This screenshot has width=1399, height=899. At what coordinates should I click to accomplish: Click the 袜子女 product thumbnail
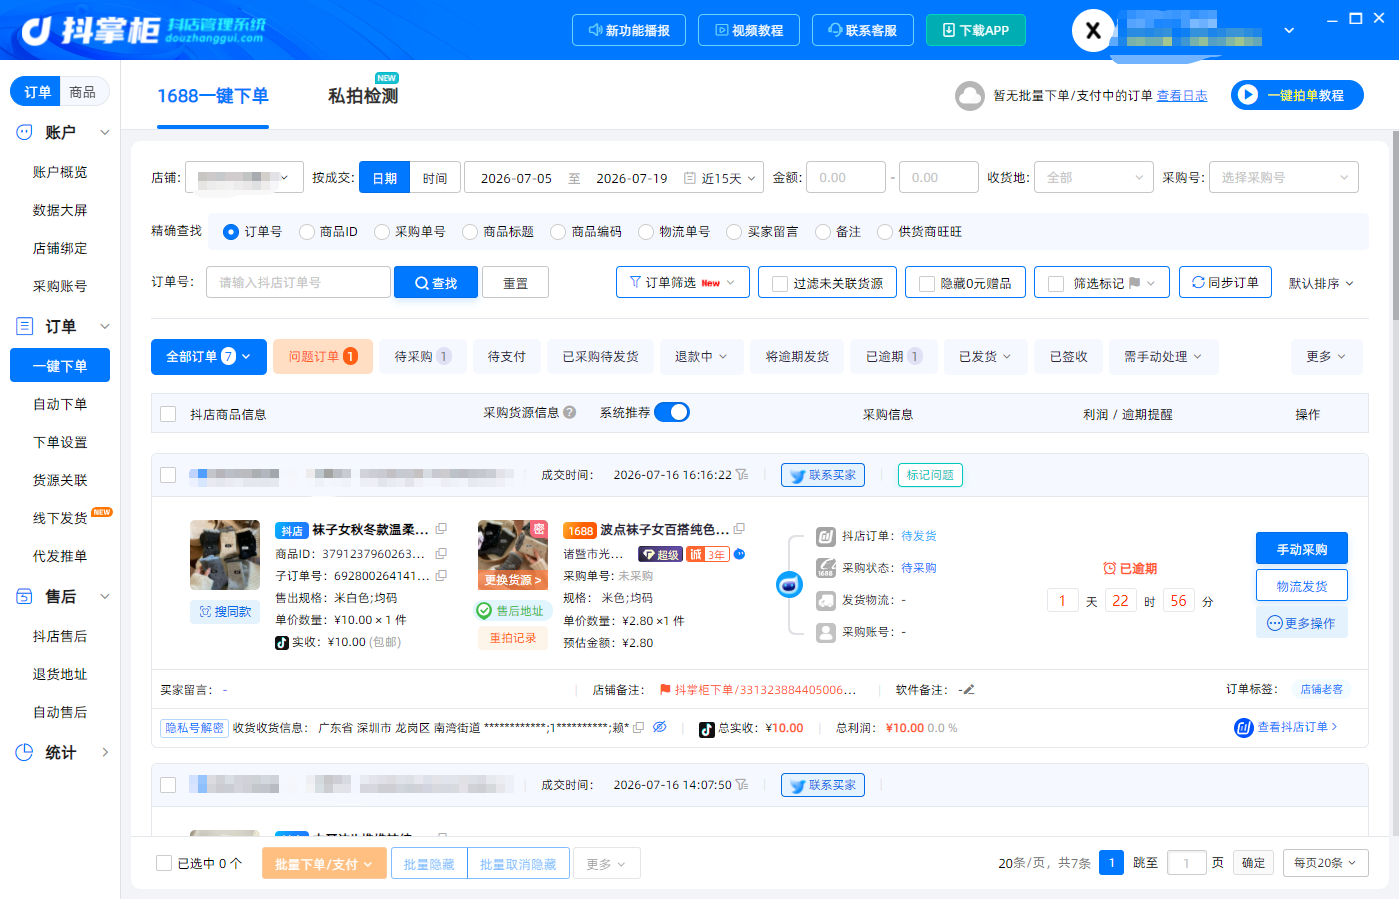pyautogui.click(x=225, y=555)
